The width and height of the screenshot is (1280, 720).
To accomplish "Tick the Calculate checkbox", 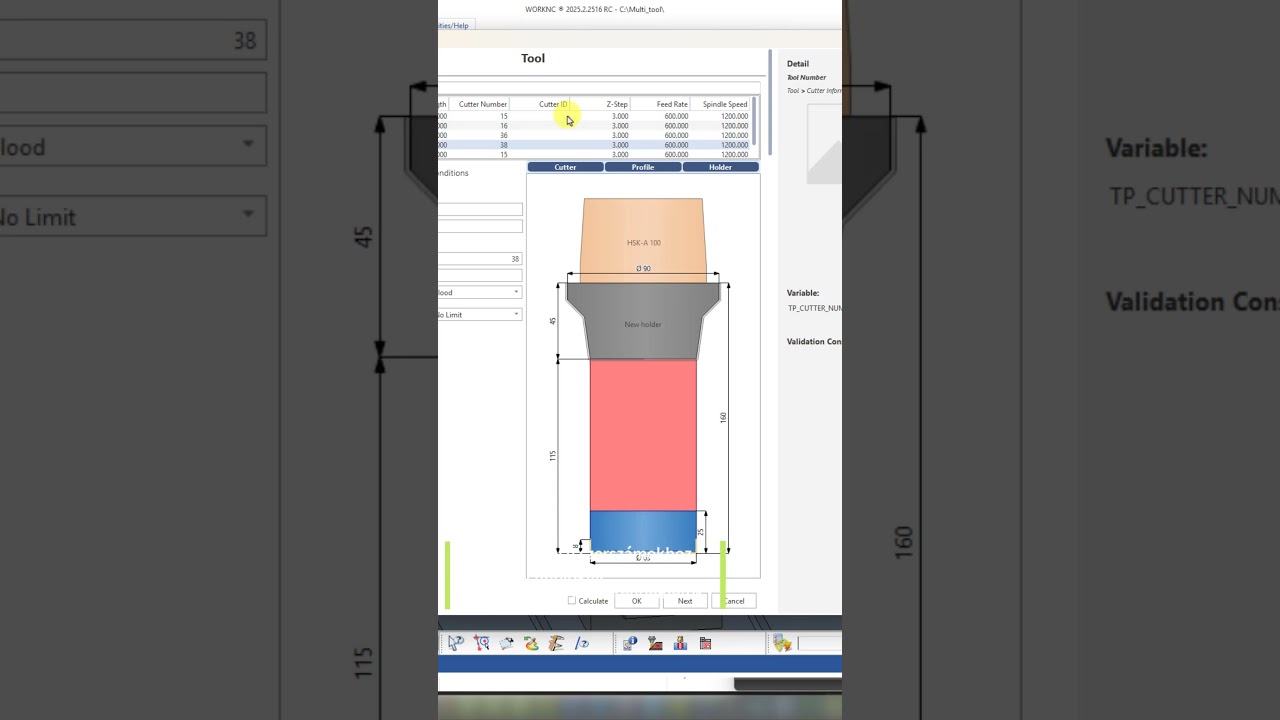I will pos(572,601).
